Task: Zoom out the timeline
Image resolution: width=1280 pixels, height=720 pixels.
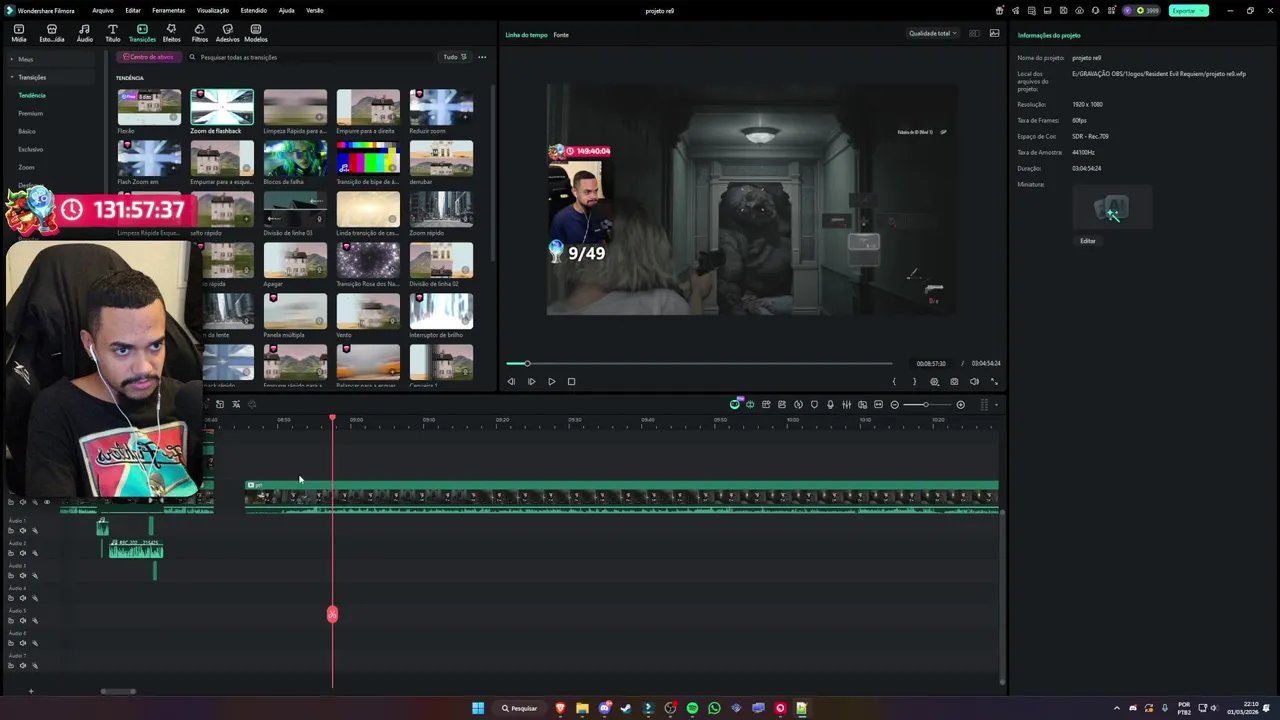Action: [x=894, y=404]
